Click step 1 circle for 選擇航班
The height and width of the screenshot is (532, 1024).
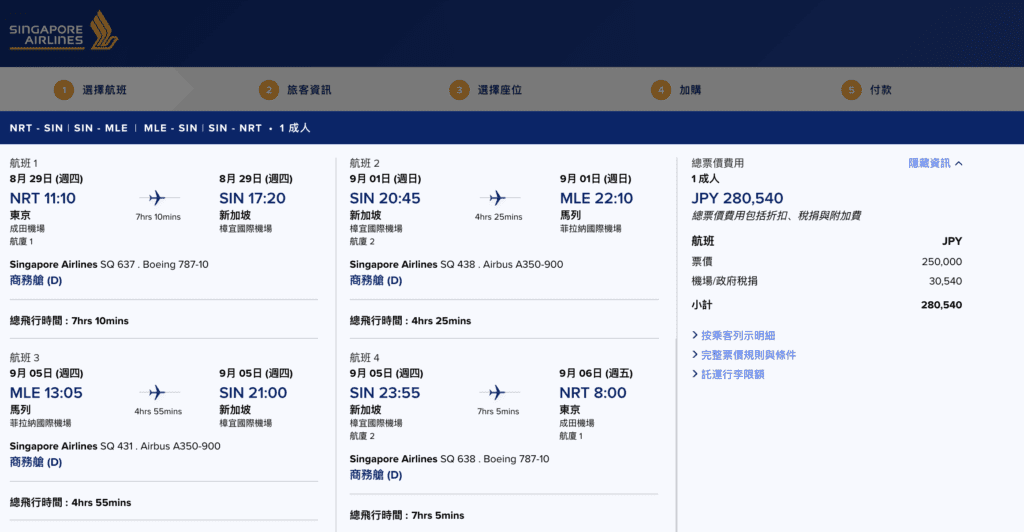coord(64,90)
